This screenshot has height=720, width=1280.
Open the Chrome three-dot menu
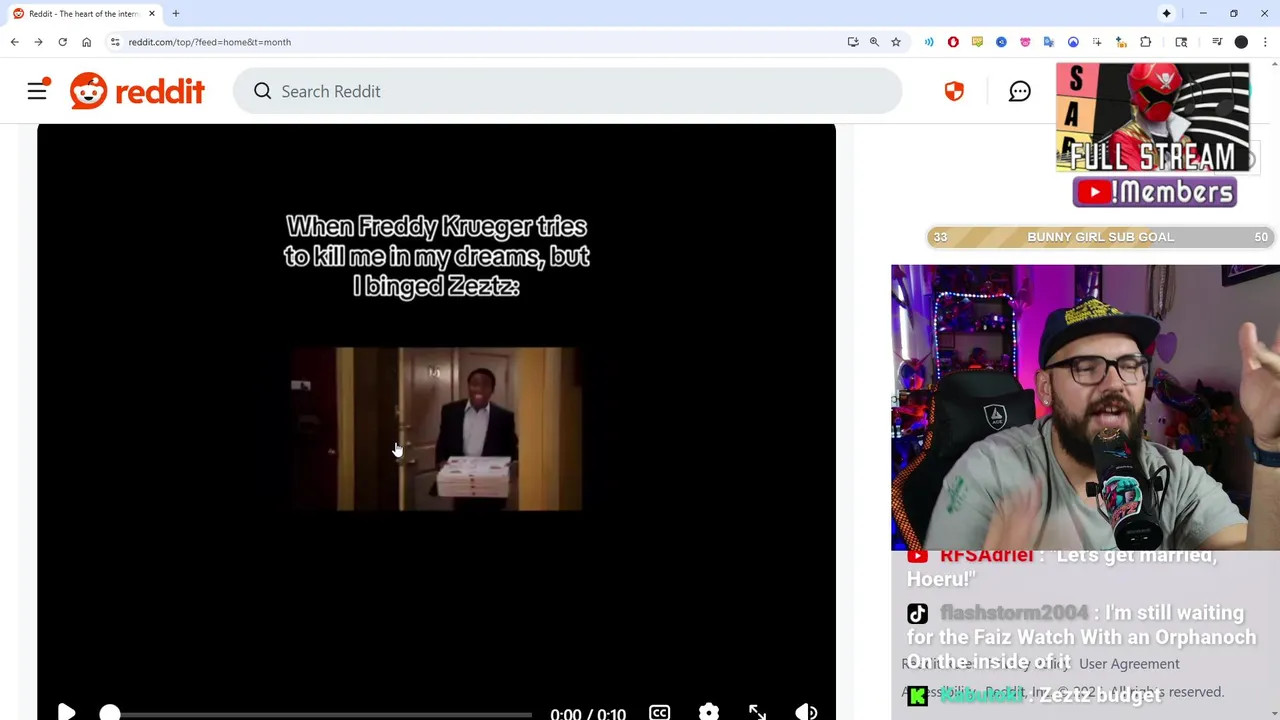pyautogui.click(x=1265, y=42)
